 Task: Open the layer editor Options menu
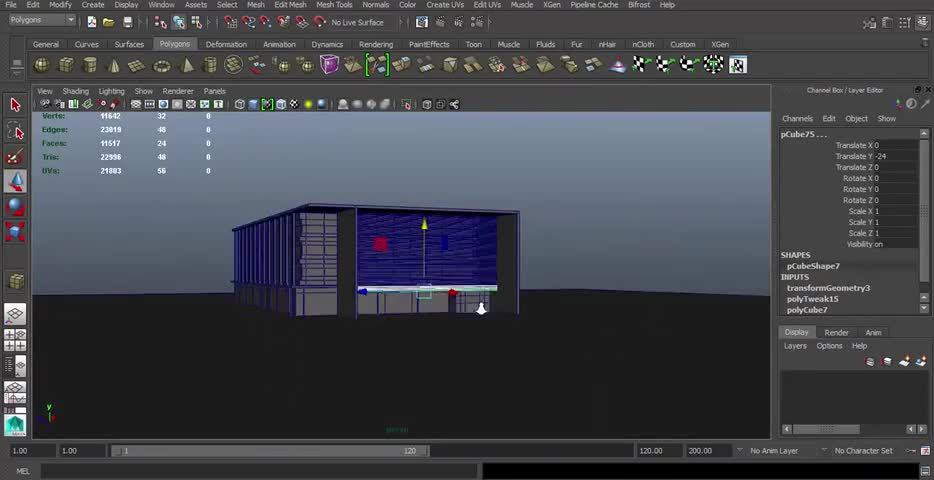tap(829, 346)
